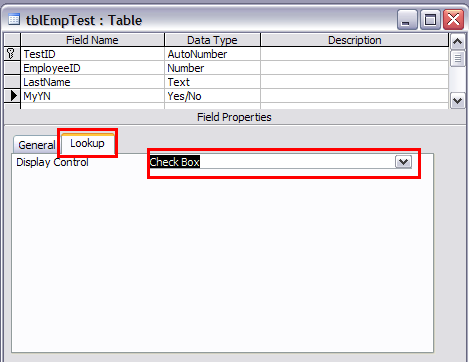
Task: Close the tblEmpTest table window
Action: pos(453,20)
